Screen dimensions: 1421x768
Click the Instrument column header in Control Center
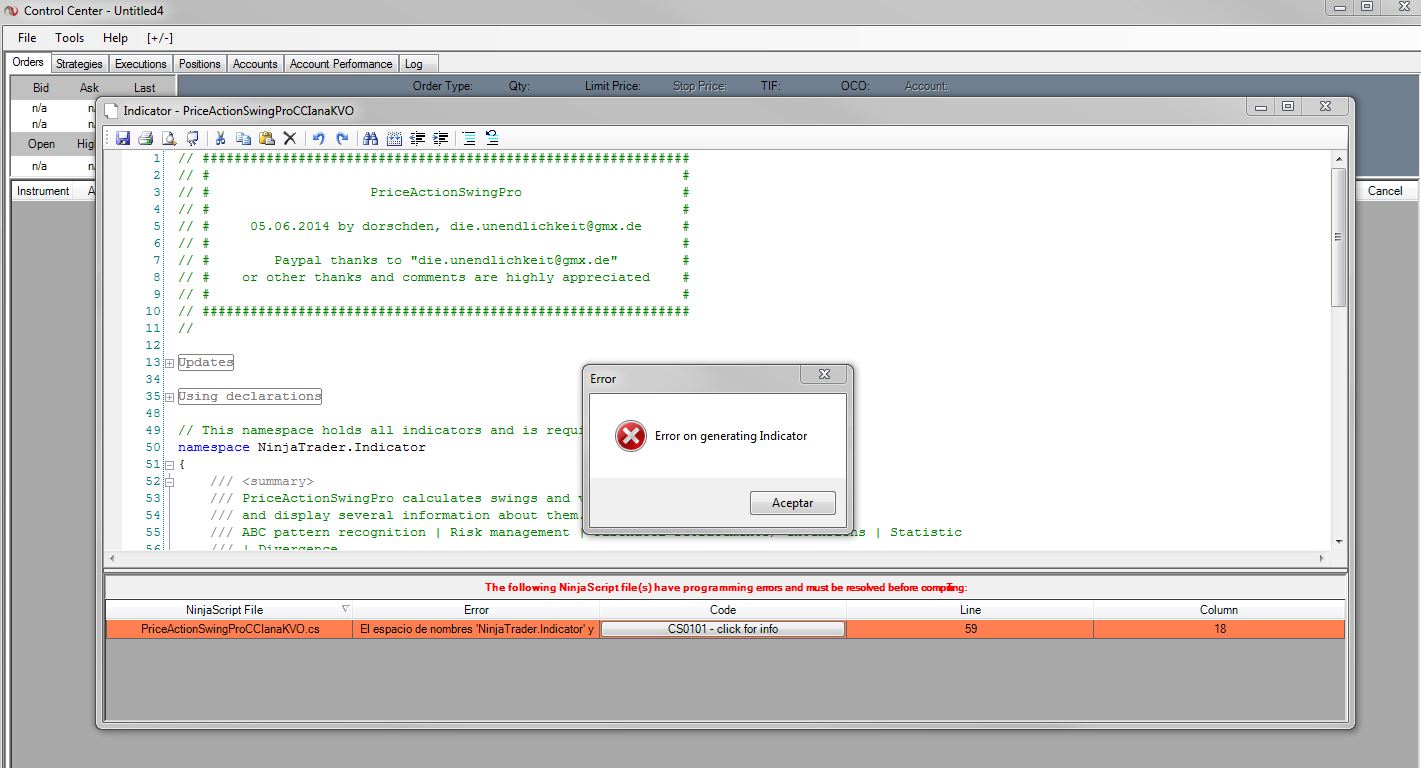(43, 191)
